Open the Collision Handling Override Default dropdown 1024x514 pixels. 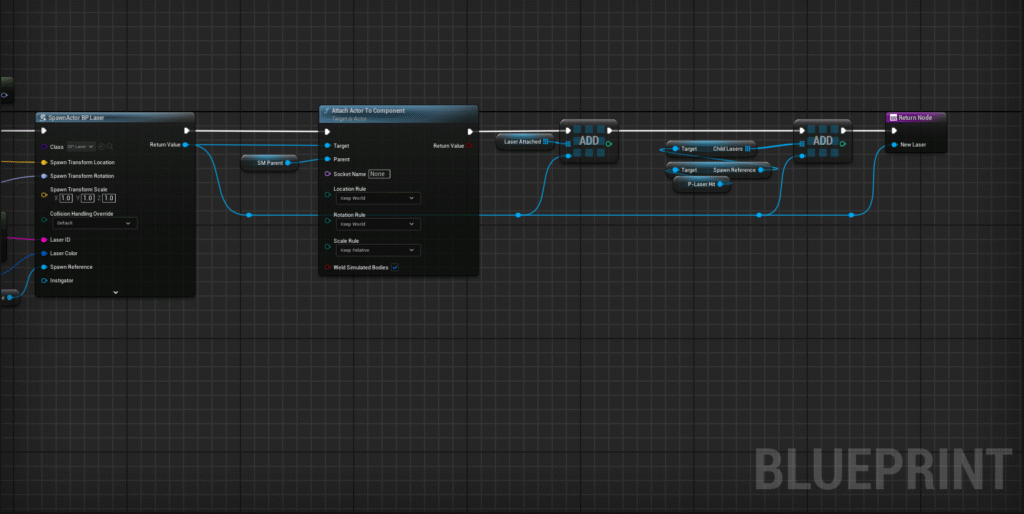(x=94, y=223)
